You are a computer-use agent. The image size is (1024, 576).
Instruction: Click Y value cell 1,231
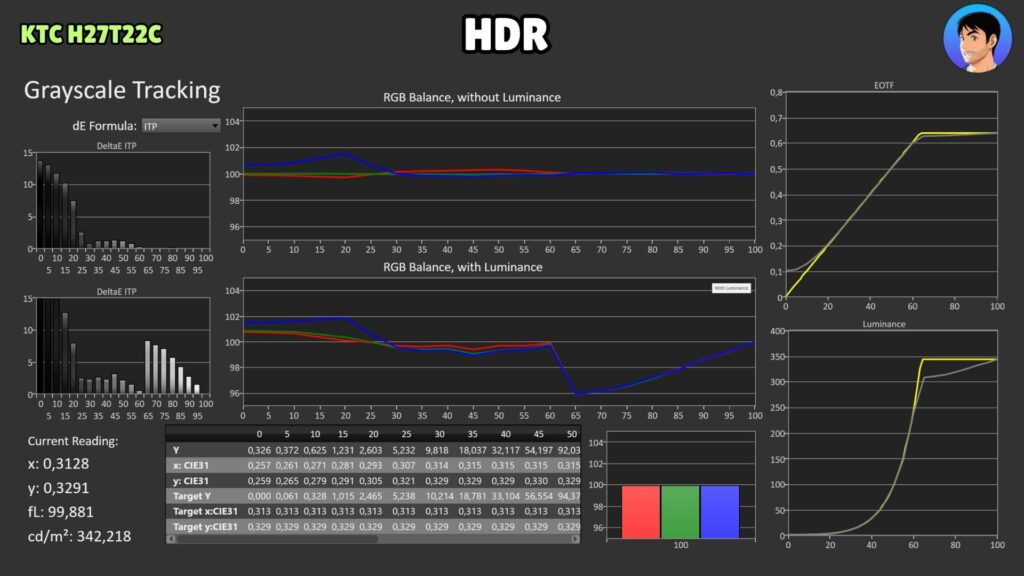point(343,450)
